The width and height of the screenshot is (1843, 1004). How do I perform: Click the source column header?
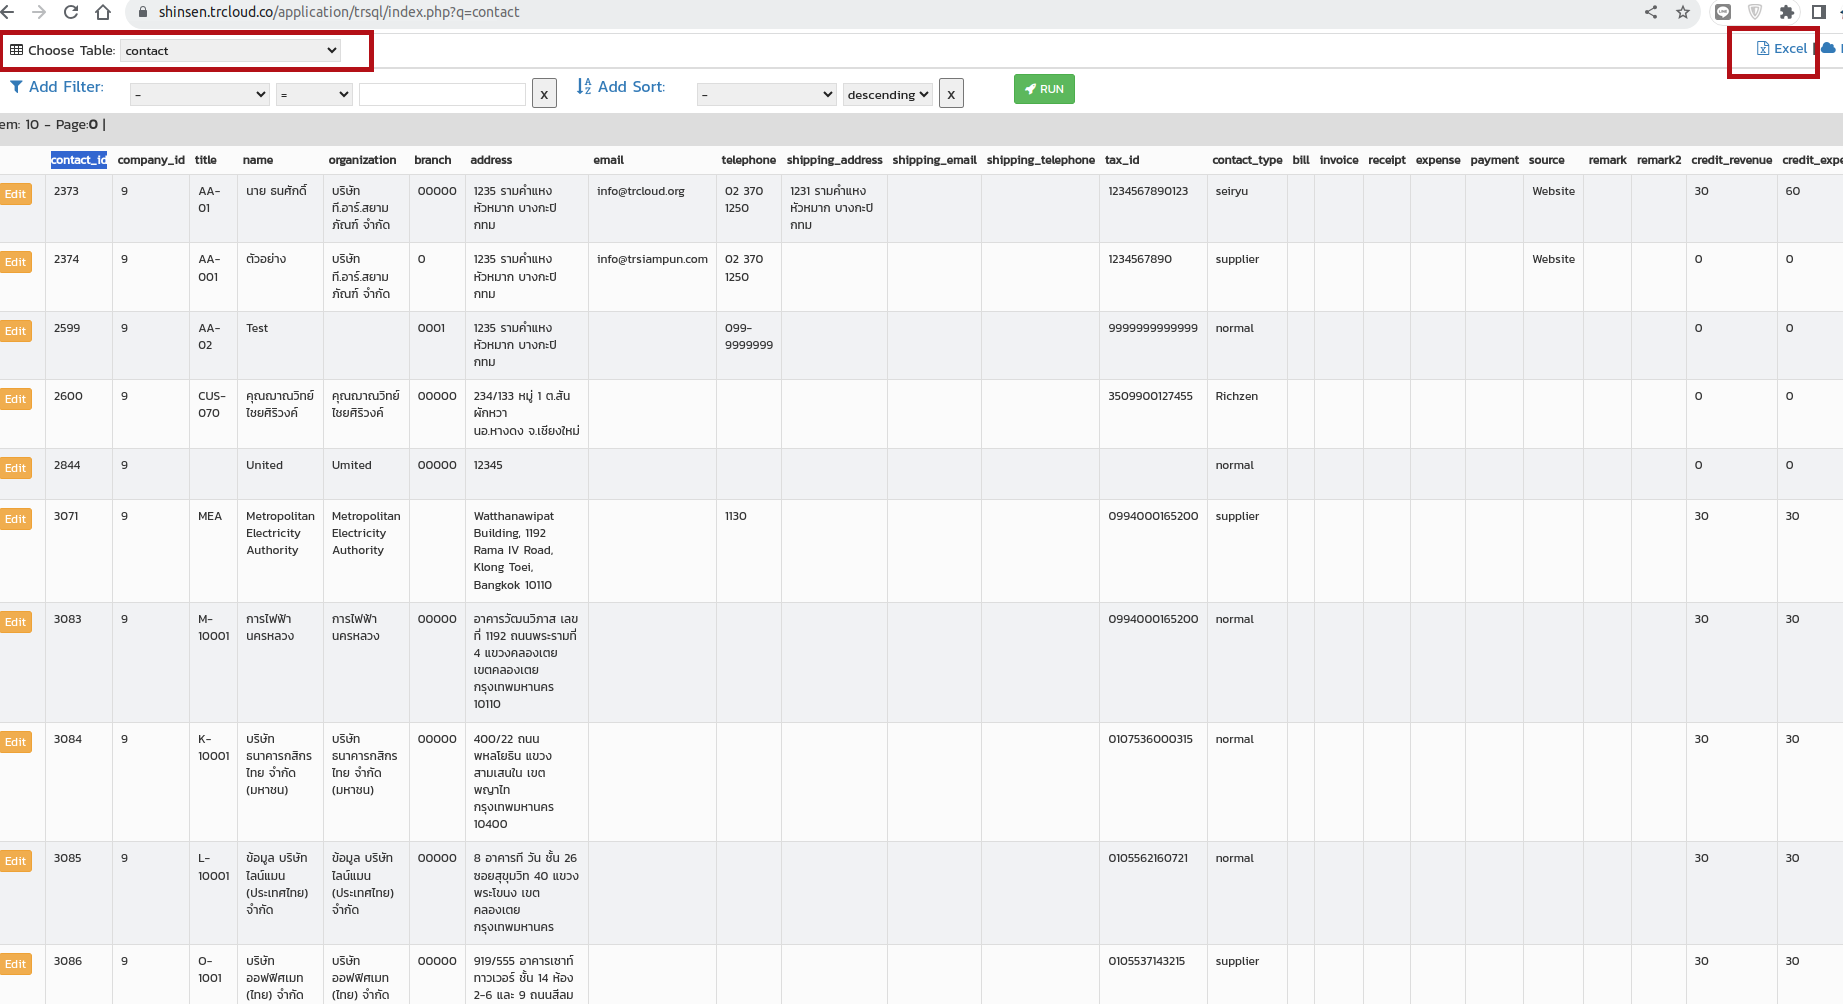click(1546, 160)
